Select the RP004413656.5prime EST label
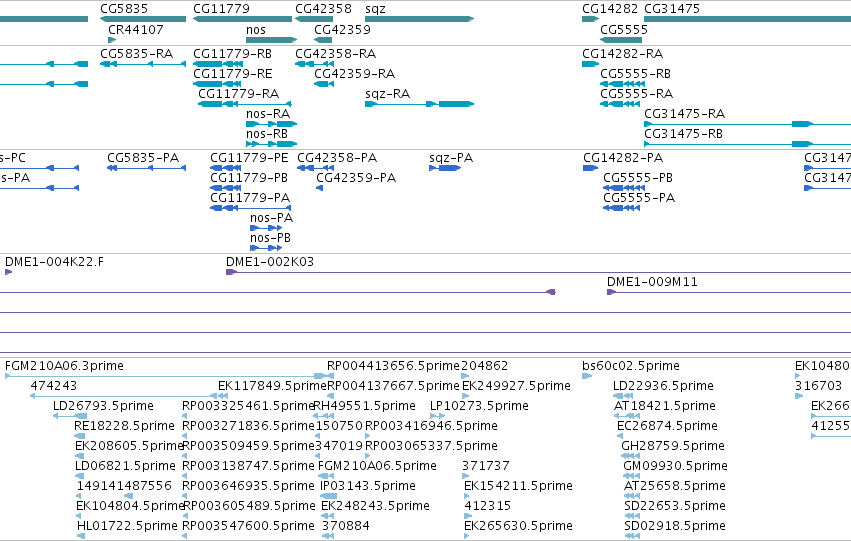Screen dimensions: 851x541 (x=393, y=366)
